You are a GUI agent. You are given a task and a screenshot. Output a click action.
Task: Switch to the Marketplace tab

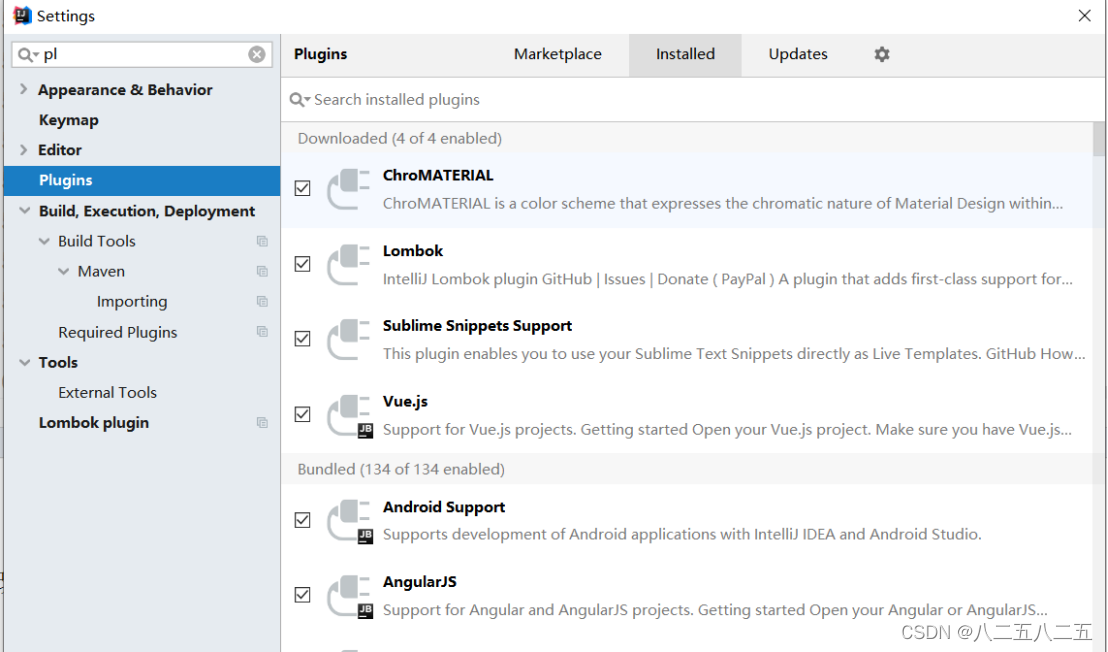[558, 54]
